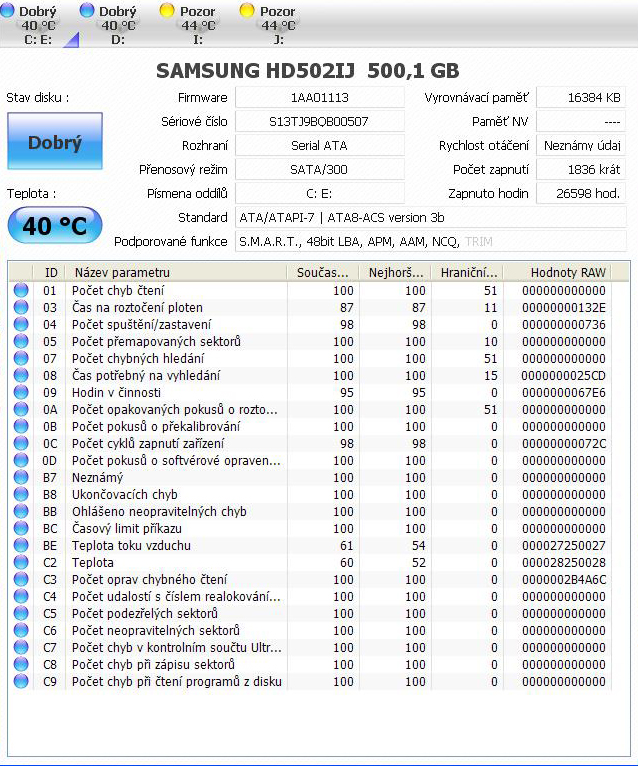Click status icon for Počet cyklů zapnutí zařízení
Image resolution: width=638 pixels, height=766 pixels.
(x=21, y=443)
